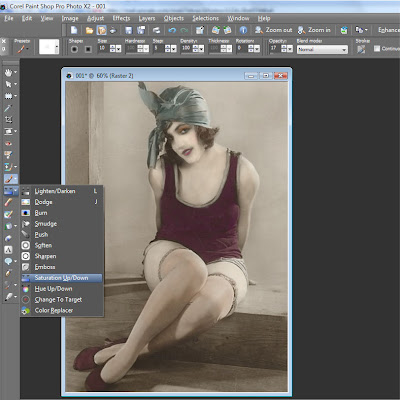This screenshot has width=400, height=400.
Task: Click the Size value field
Action: (x=103, y=49)
